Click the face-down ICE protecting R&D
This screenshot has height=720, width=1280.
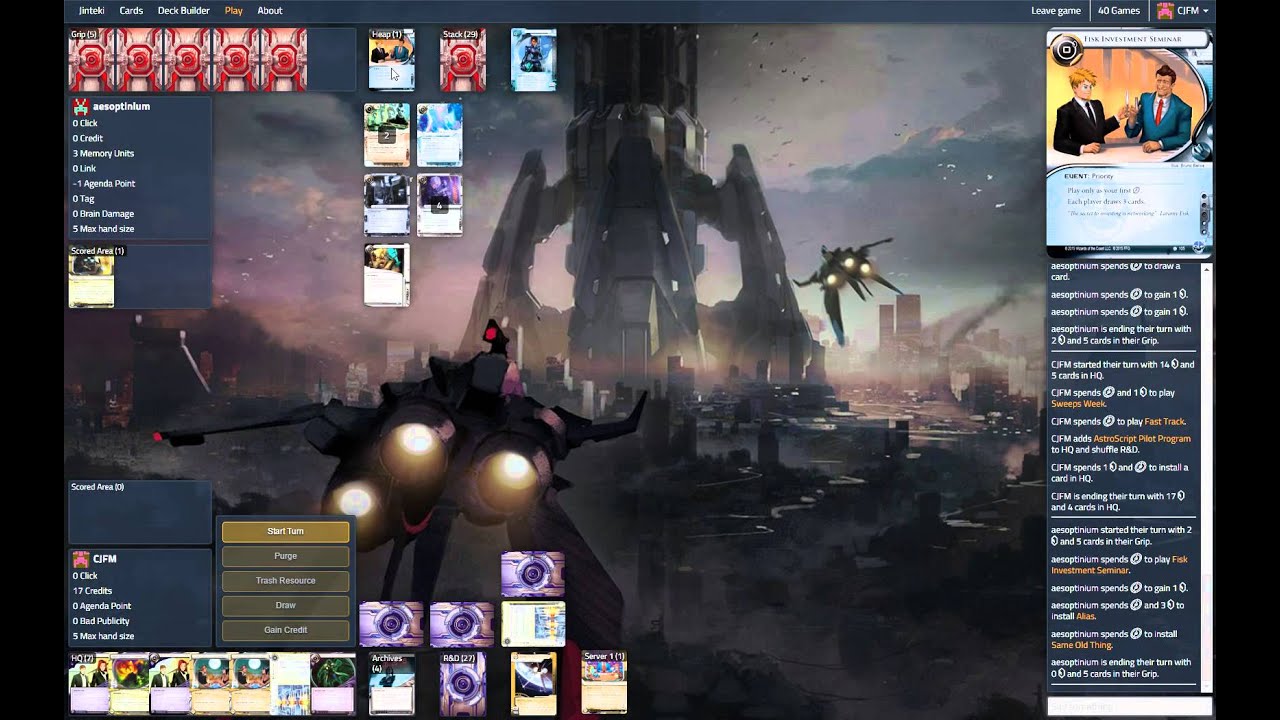click(x=462, y=624)
